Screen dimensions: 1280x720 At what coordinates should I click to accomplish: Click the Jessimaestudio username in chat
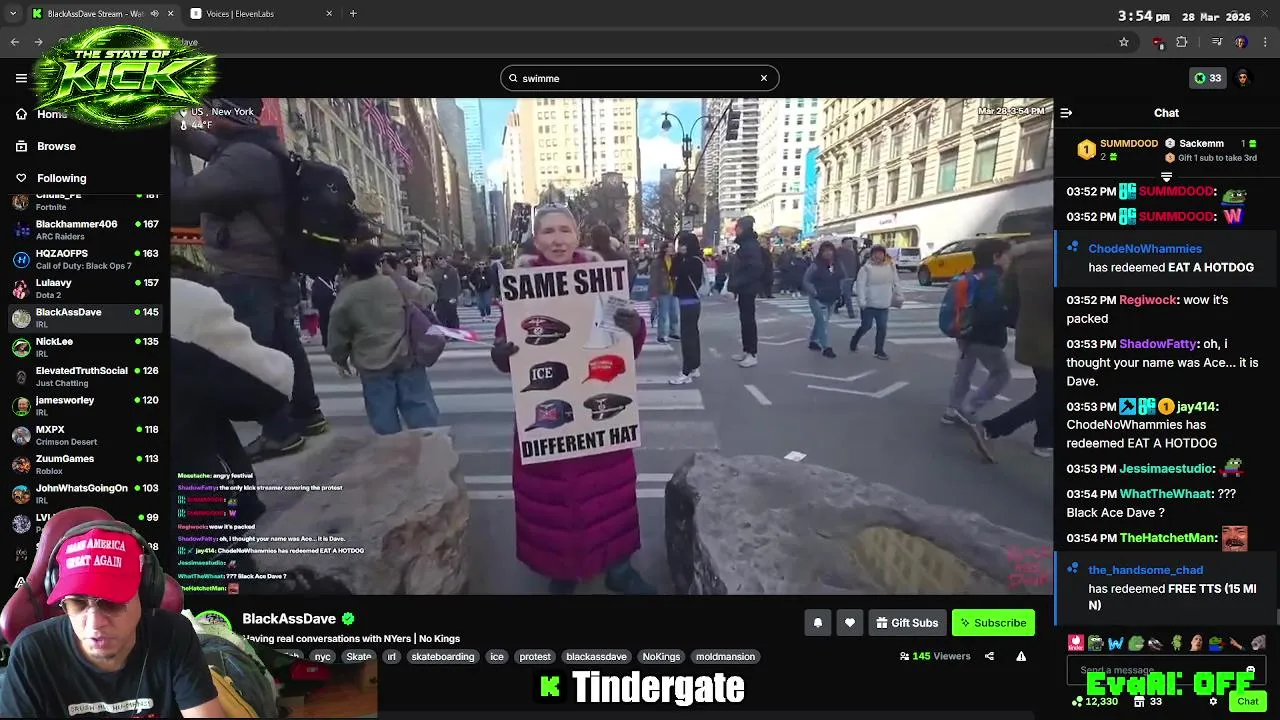point(1166,469)
